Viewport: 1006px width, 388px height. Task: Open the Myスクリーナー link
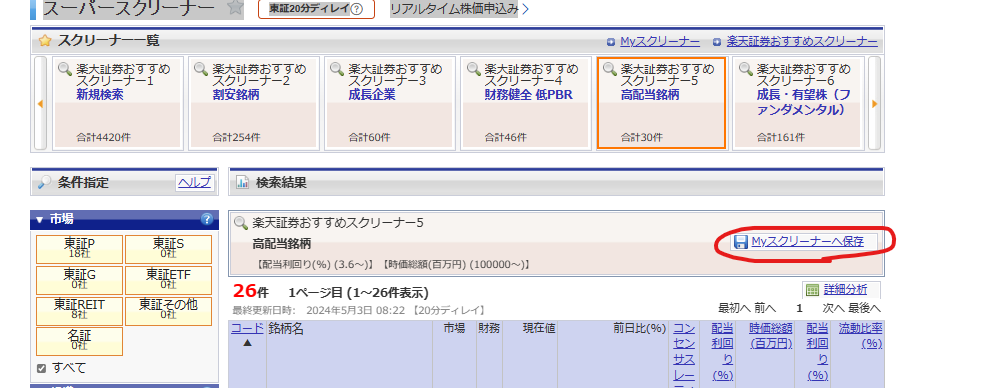click(x=660, y=42)
